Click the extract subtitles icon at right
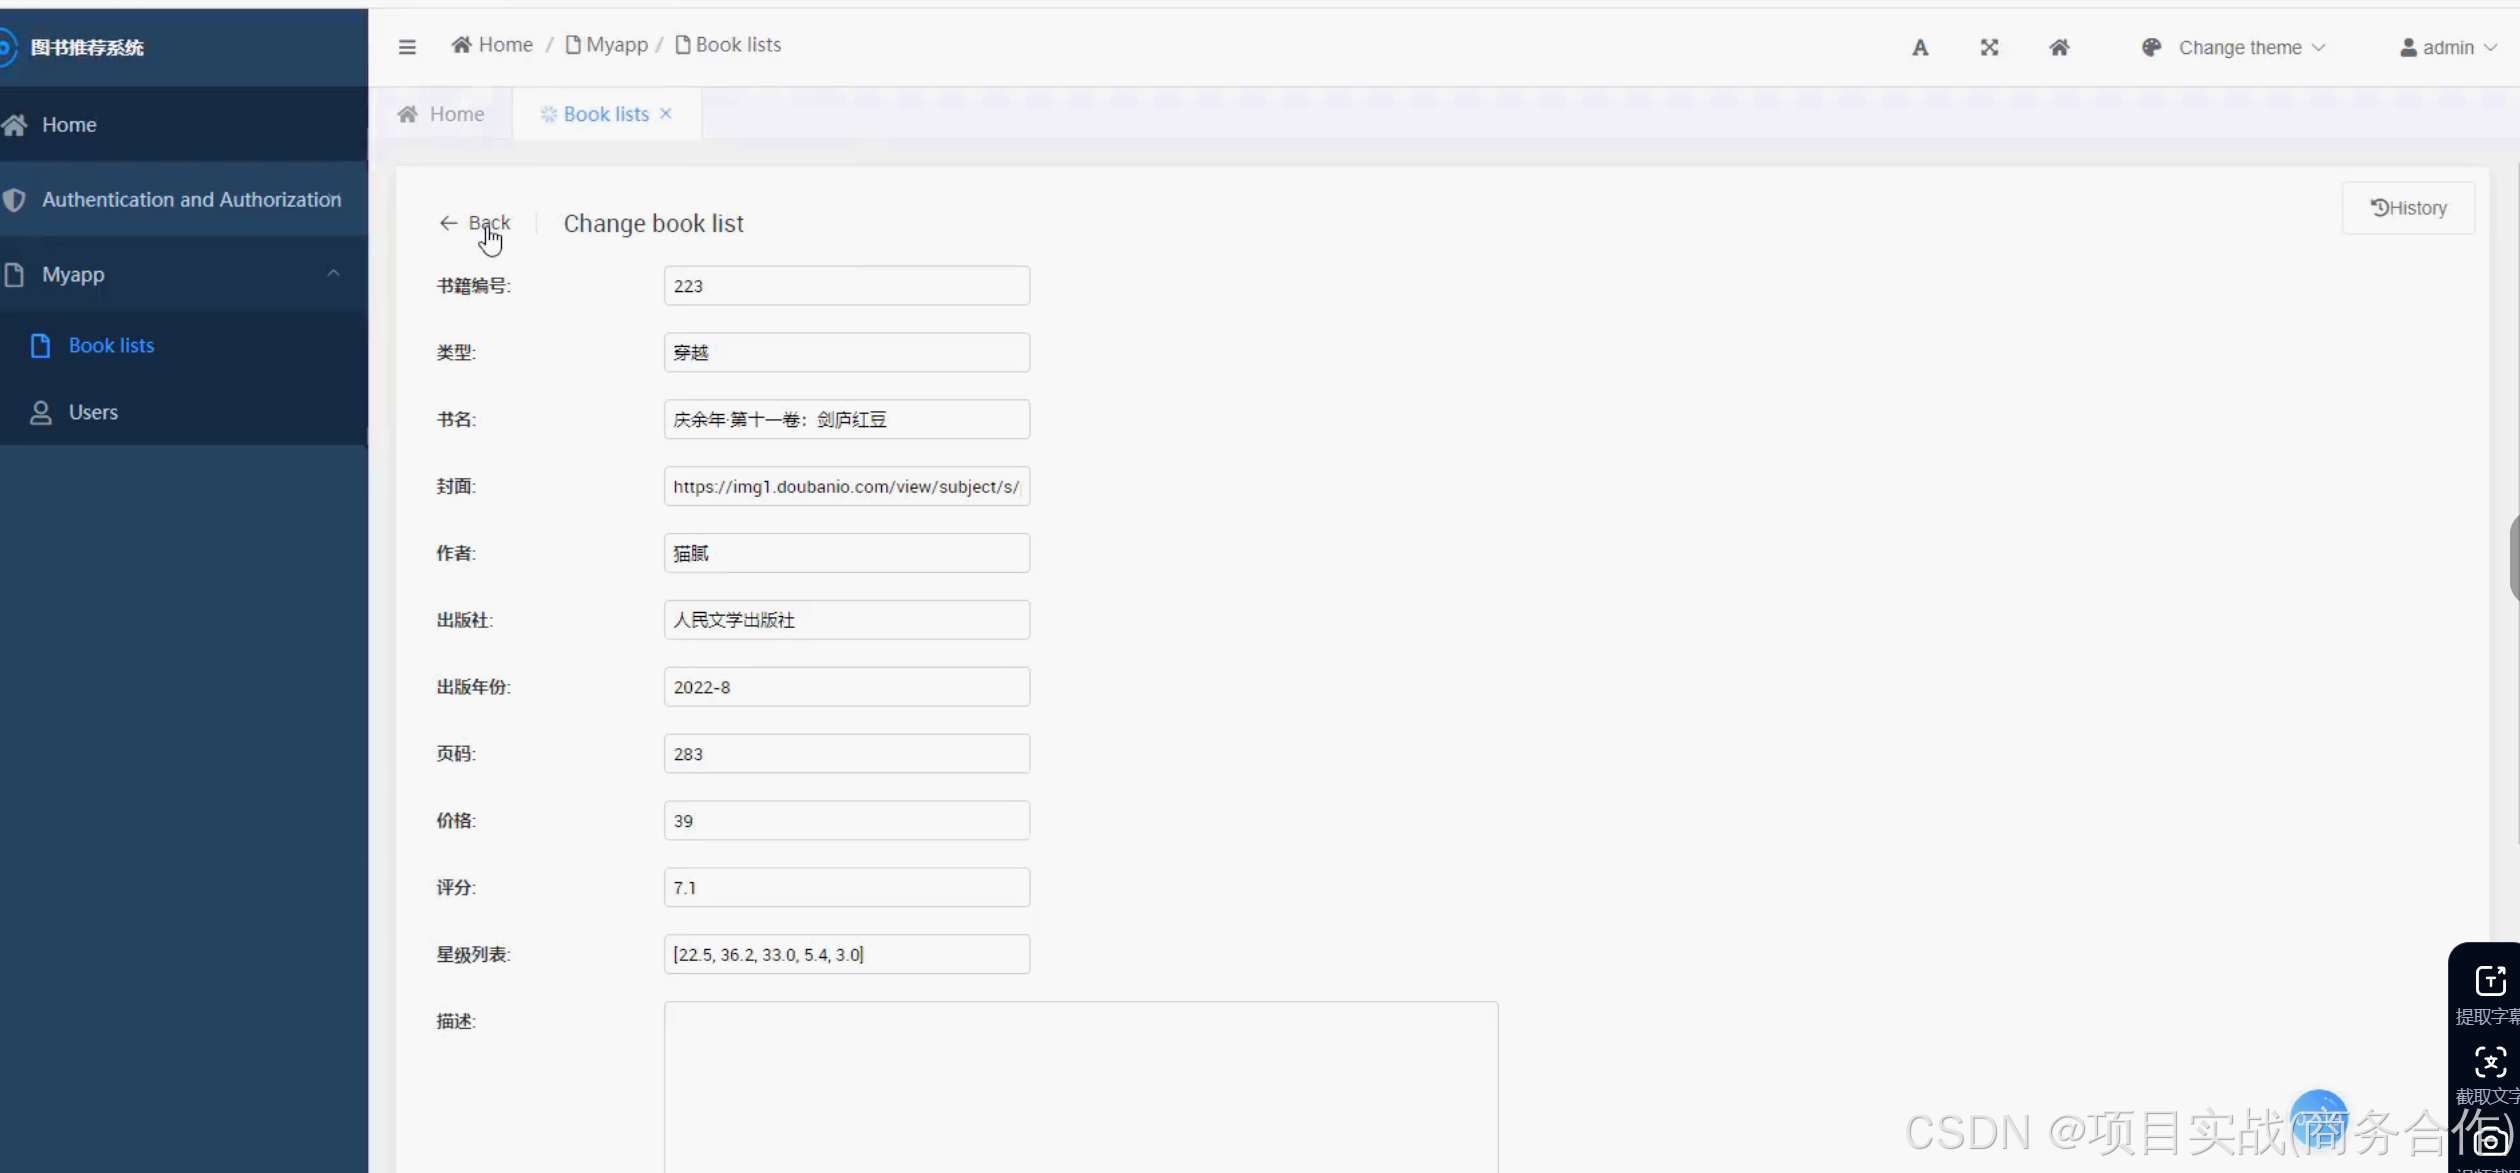Viewport: 2520px width, 1173px height. pyautogui.click(x=2489, y=981)
